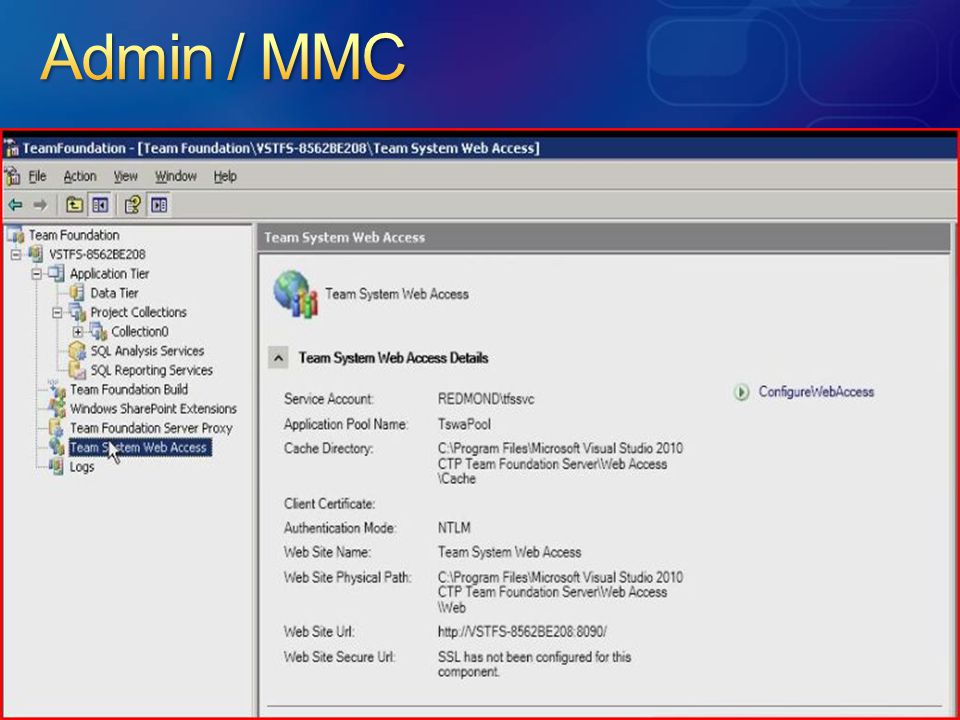Select Logs in the tree
Image resolution: width=960 pixels, height=720 pixels.
pyautogui.click(x=82, y=467)
